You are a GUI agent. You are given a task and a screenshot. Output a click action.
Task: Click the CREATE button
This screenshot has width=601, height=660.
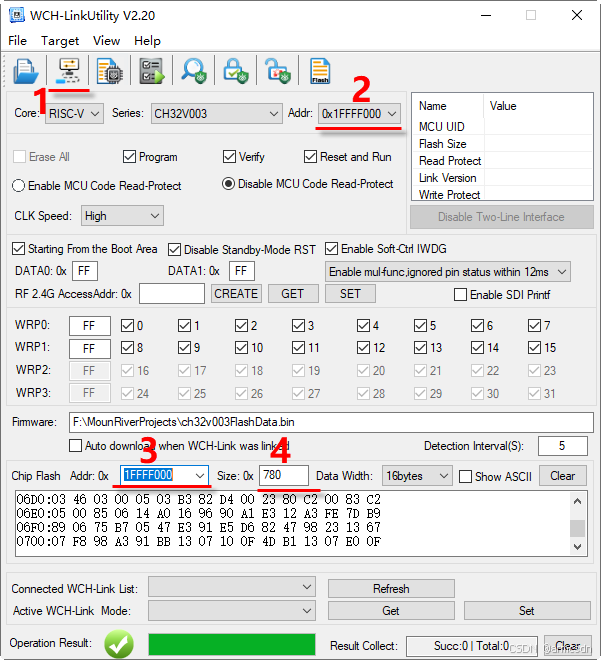(236, 293)
